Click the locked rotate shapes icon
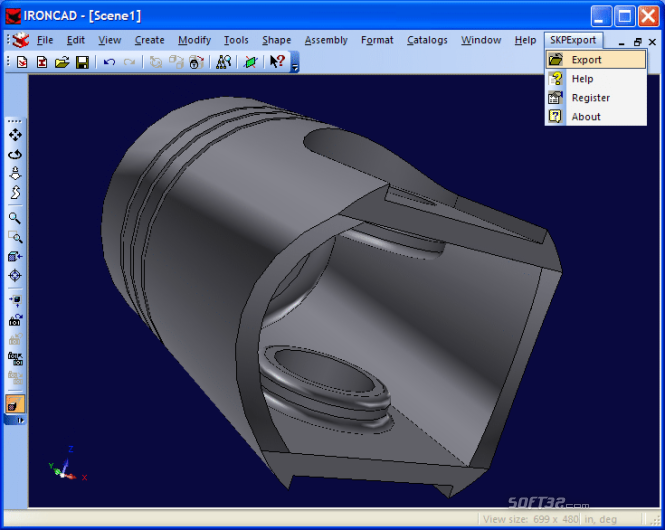Image resolution: width=665 pixels, height=530 pixels. click(196, 62)
